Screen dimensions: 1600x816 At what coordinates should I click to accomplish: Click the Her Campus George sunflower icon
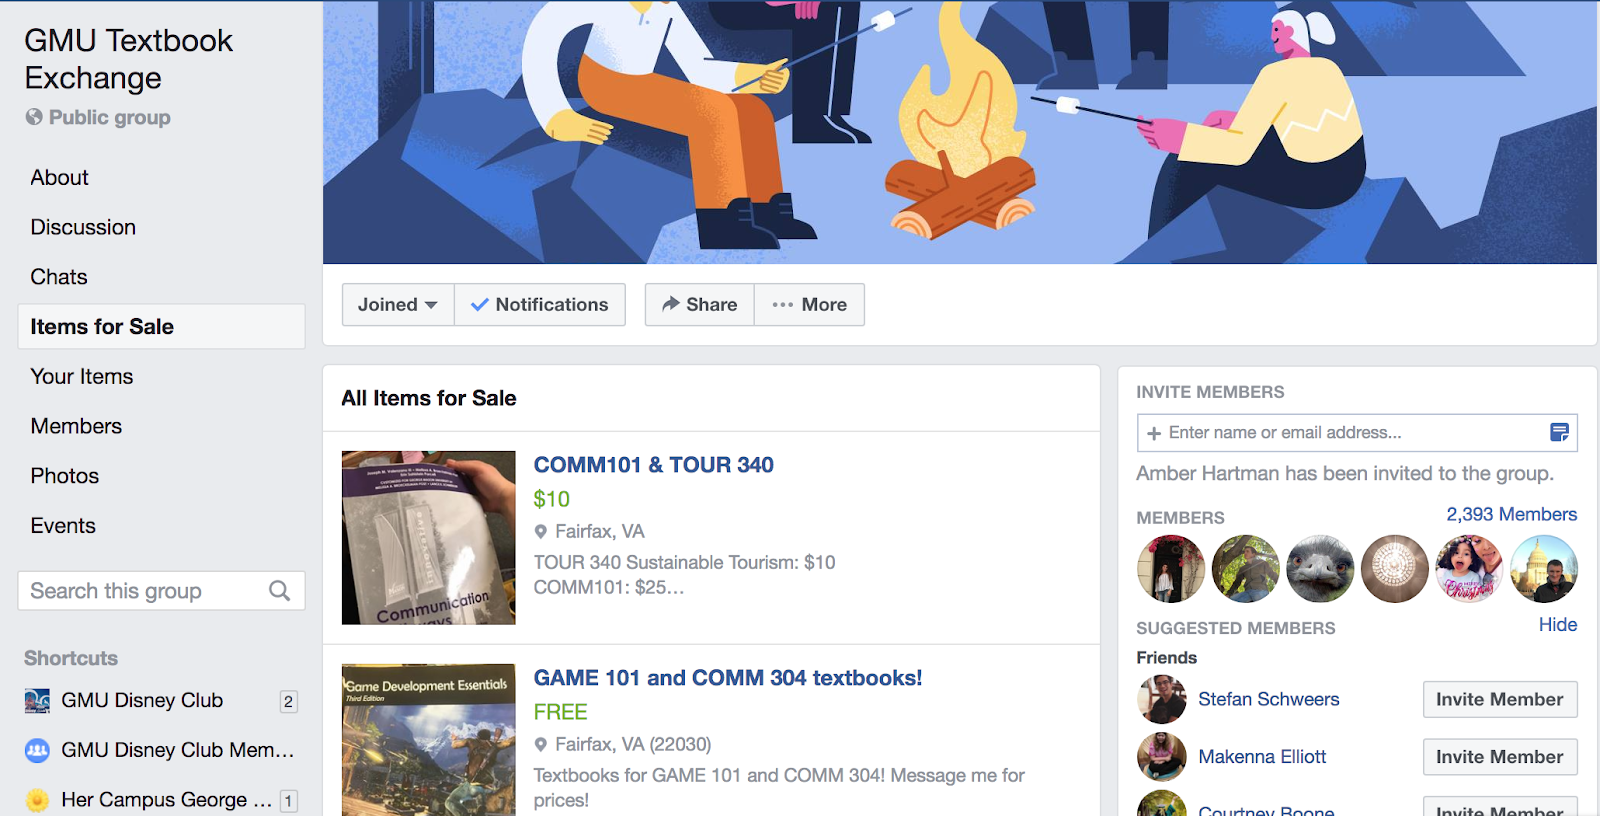click(37, 800)
